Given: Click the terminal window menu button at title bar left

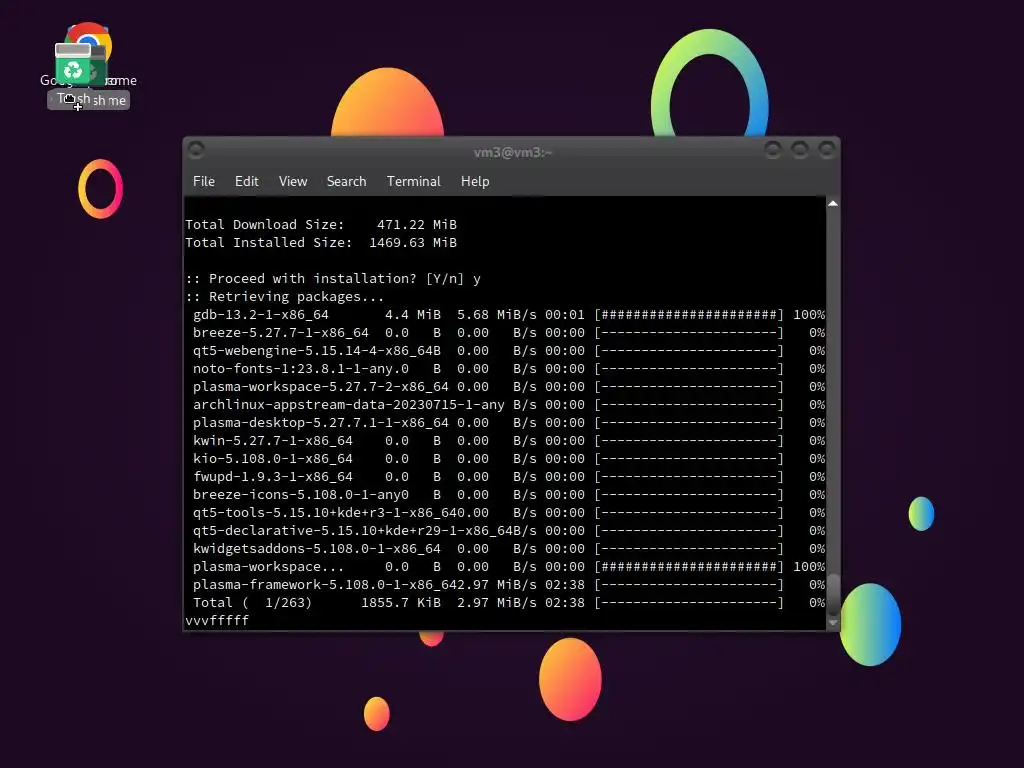Looking at the screenshot, I should pyautogui.click(x=196, y=150).
